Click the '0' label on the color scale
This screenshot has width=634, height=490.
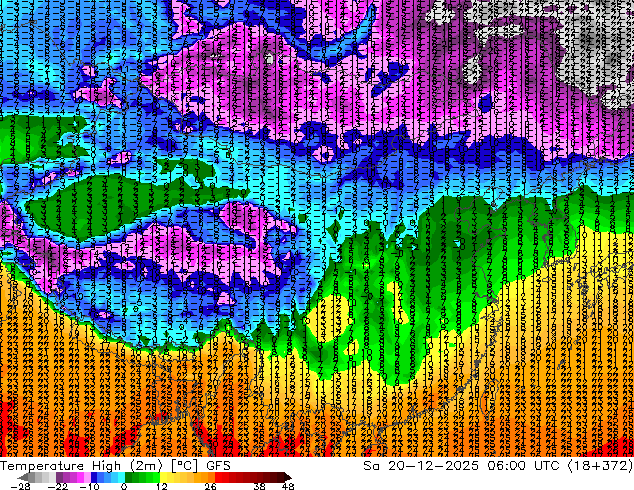coord(124,486)
